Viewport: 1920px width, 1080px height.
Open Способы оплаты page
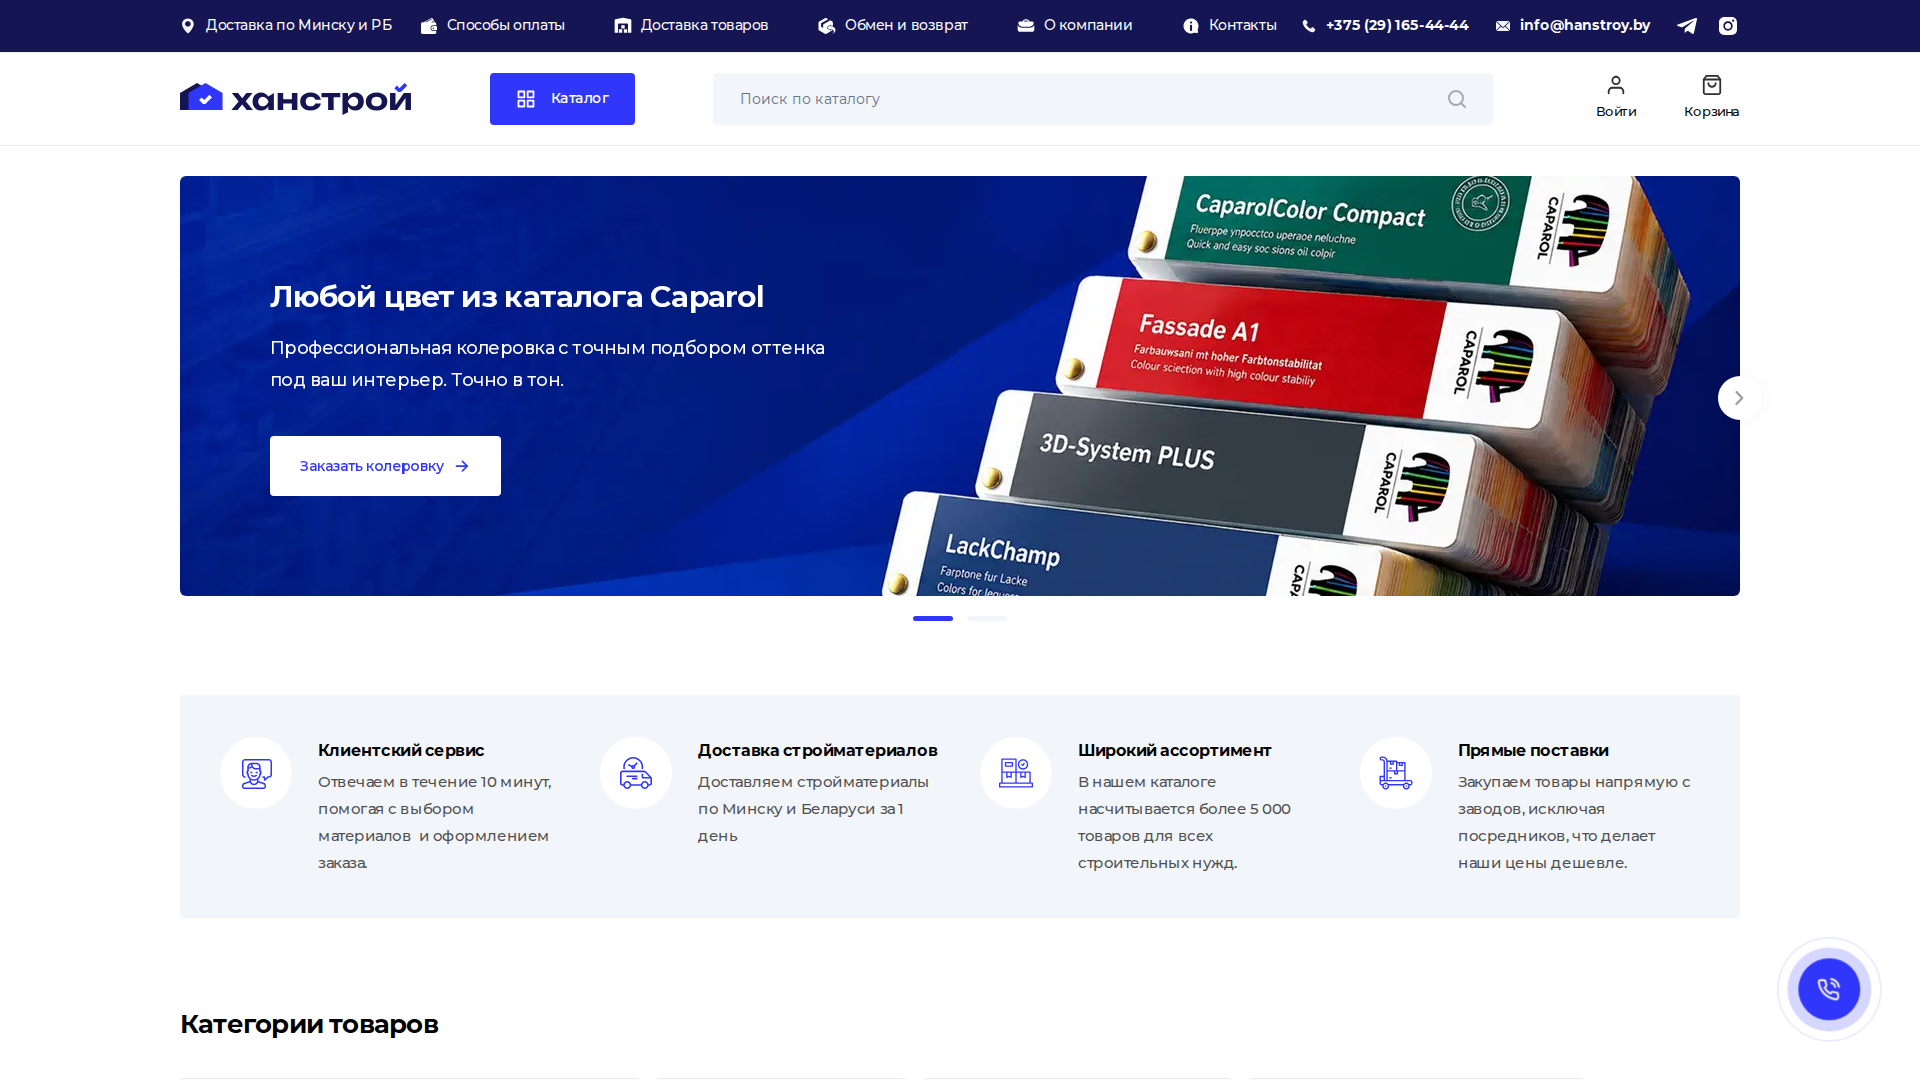(506, 25)
